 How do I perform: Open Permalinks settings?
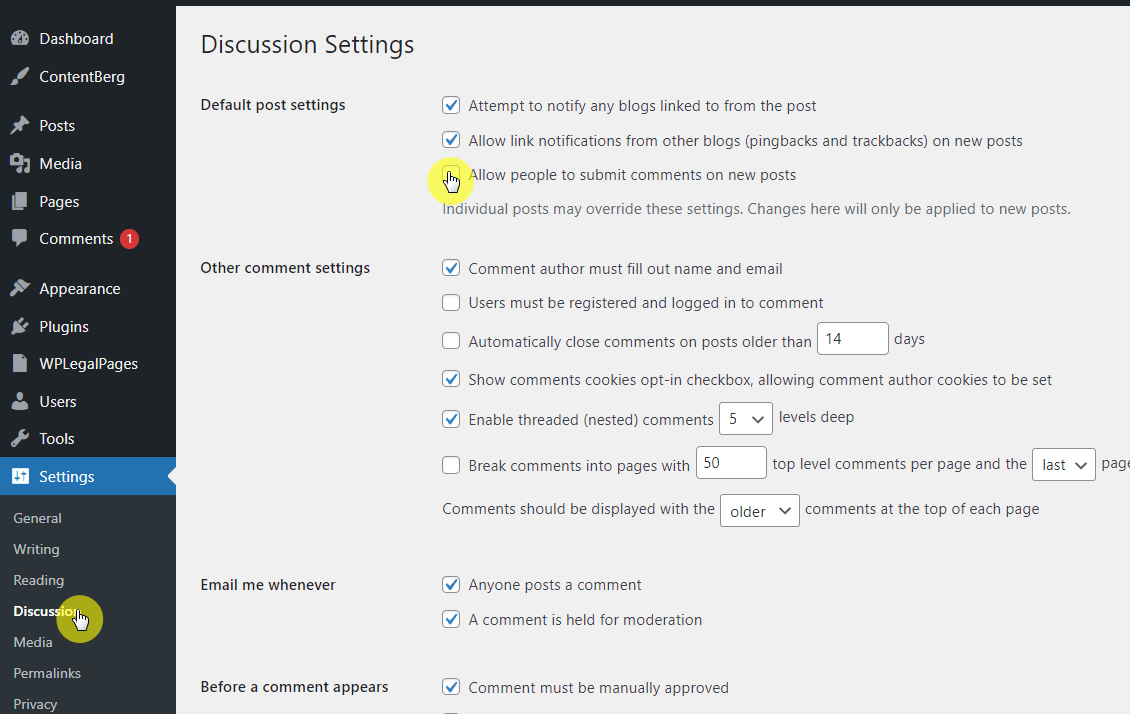click(46, 672)
